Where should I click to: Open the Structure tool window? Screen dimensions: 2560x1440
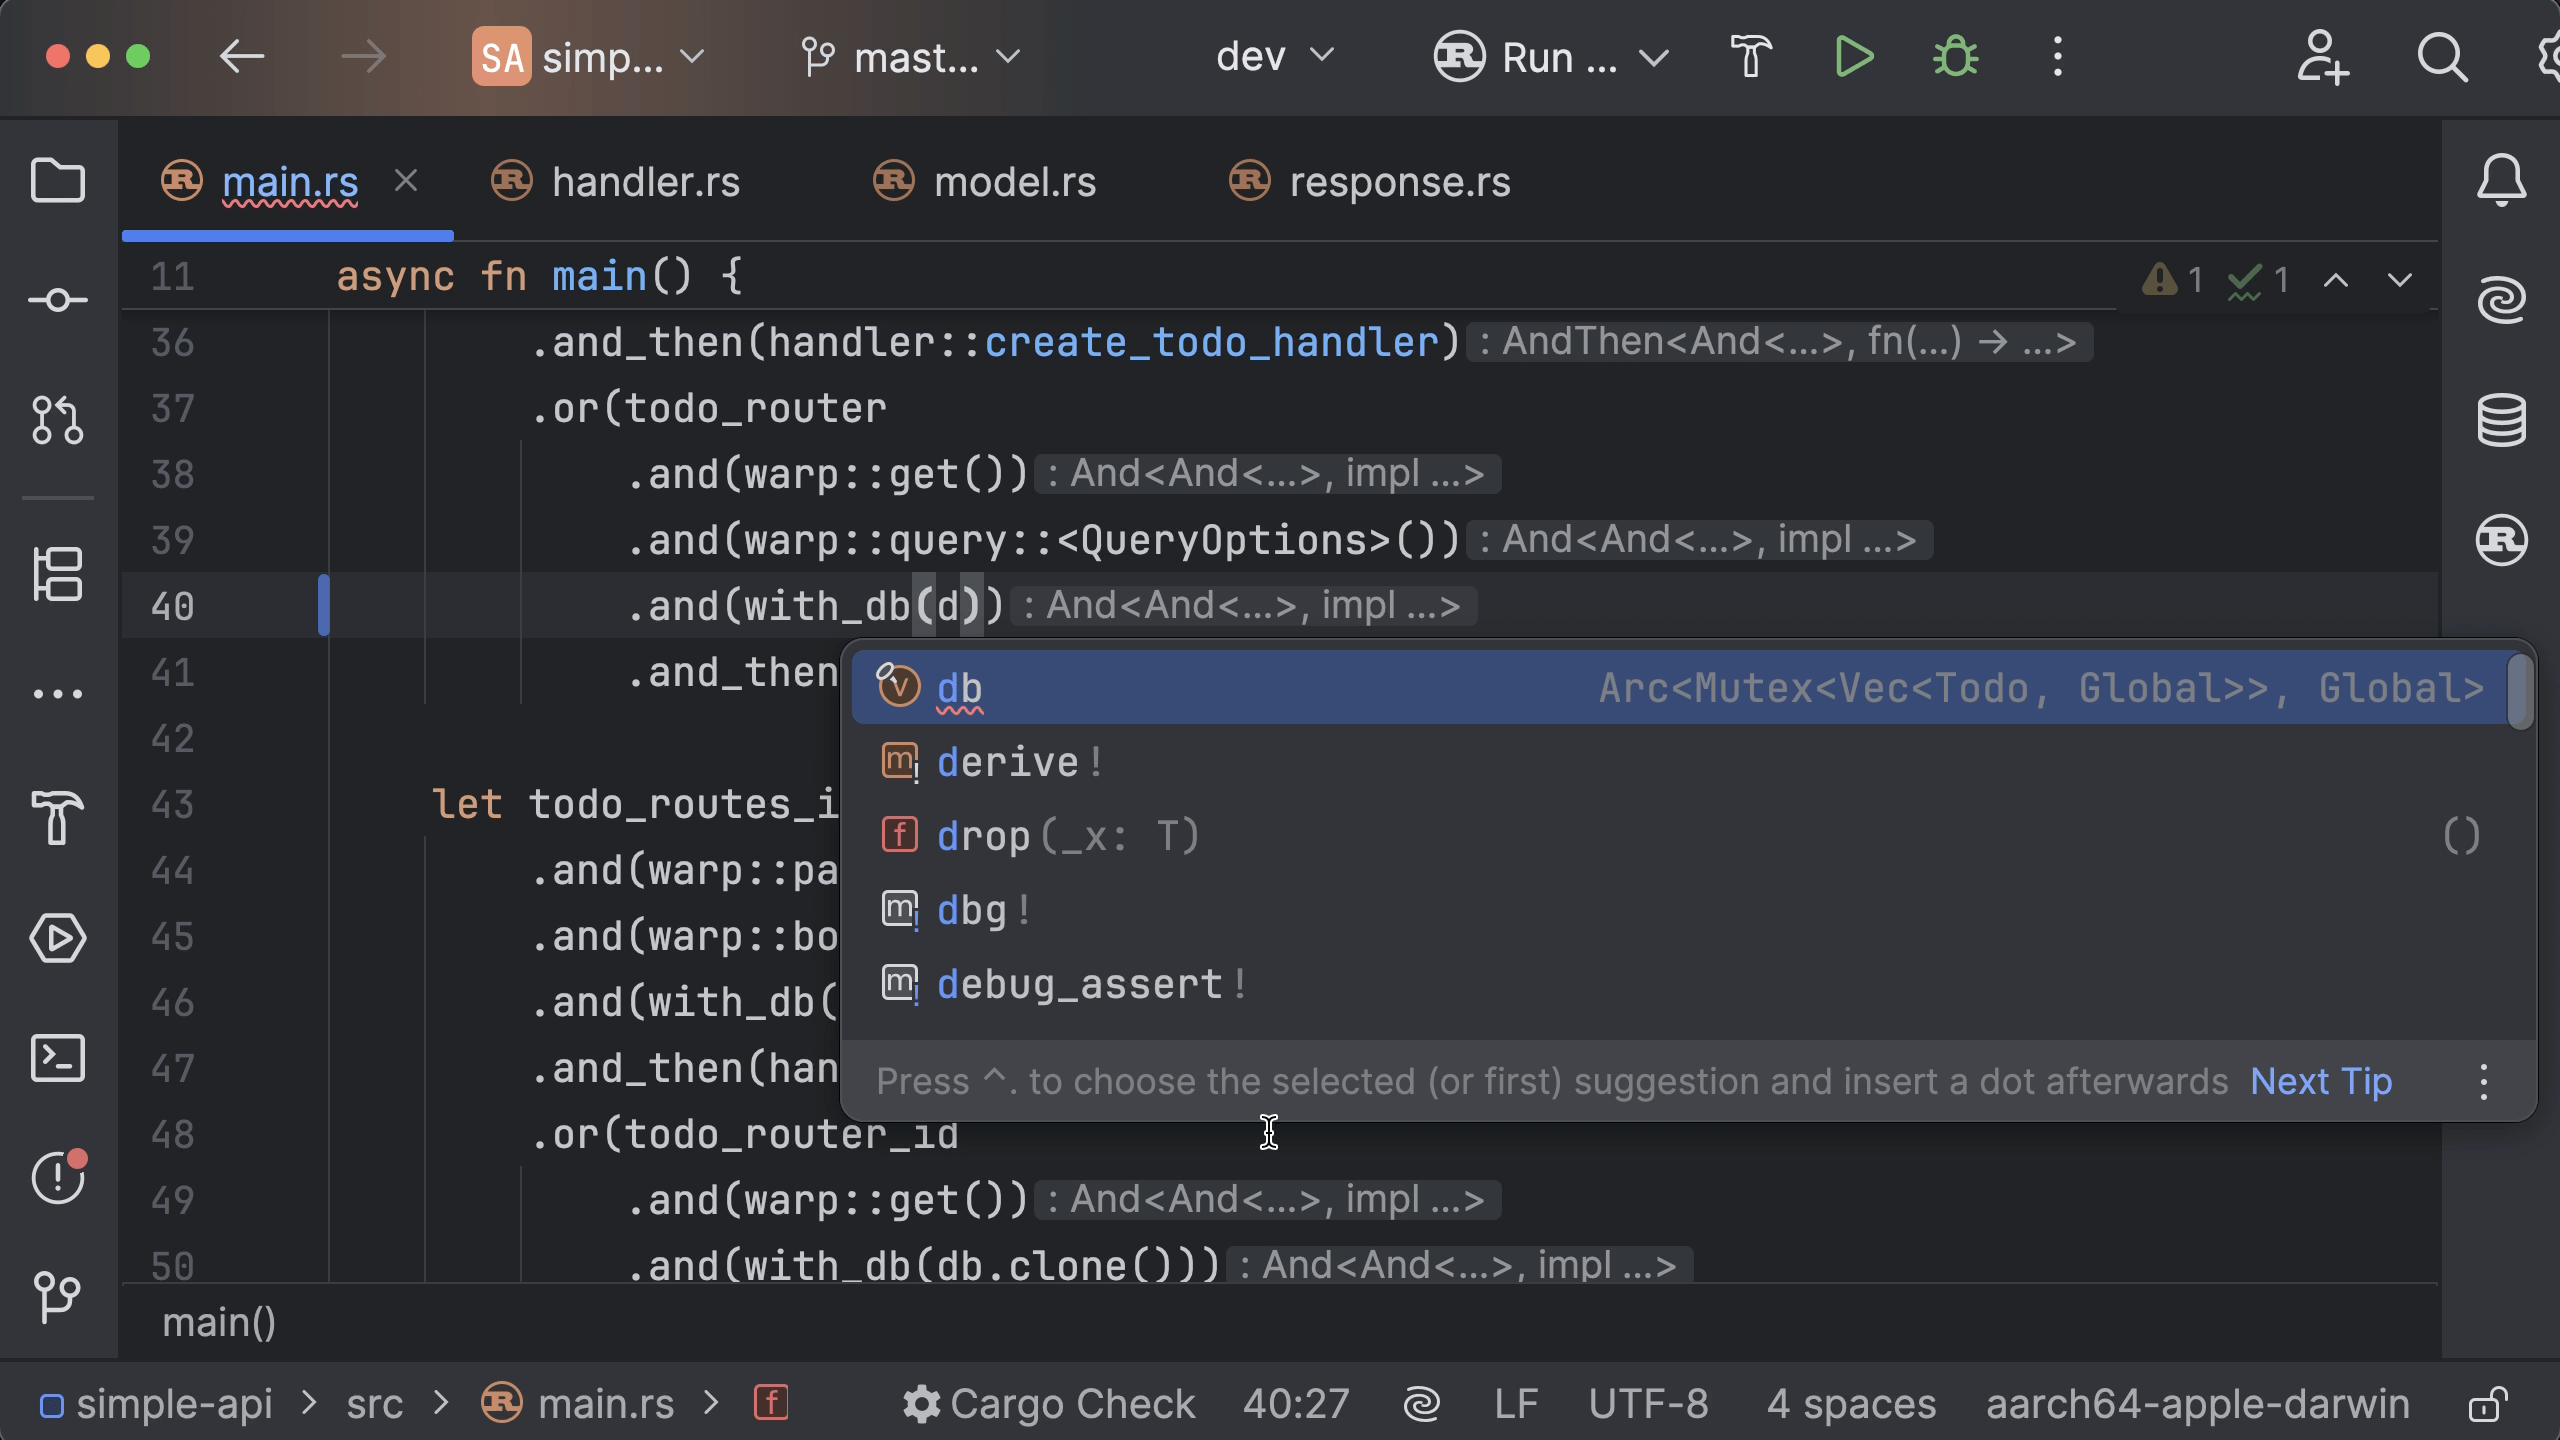coord(57,574)
